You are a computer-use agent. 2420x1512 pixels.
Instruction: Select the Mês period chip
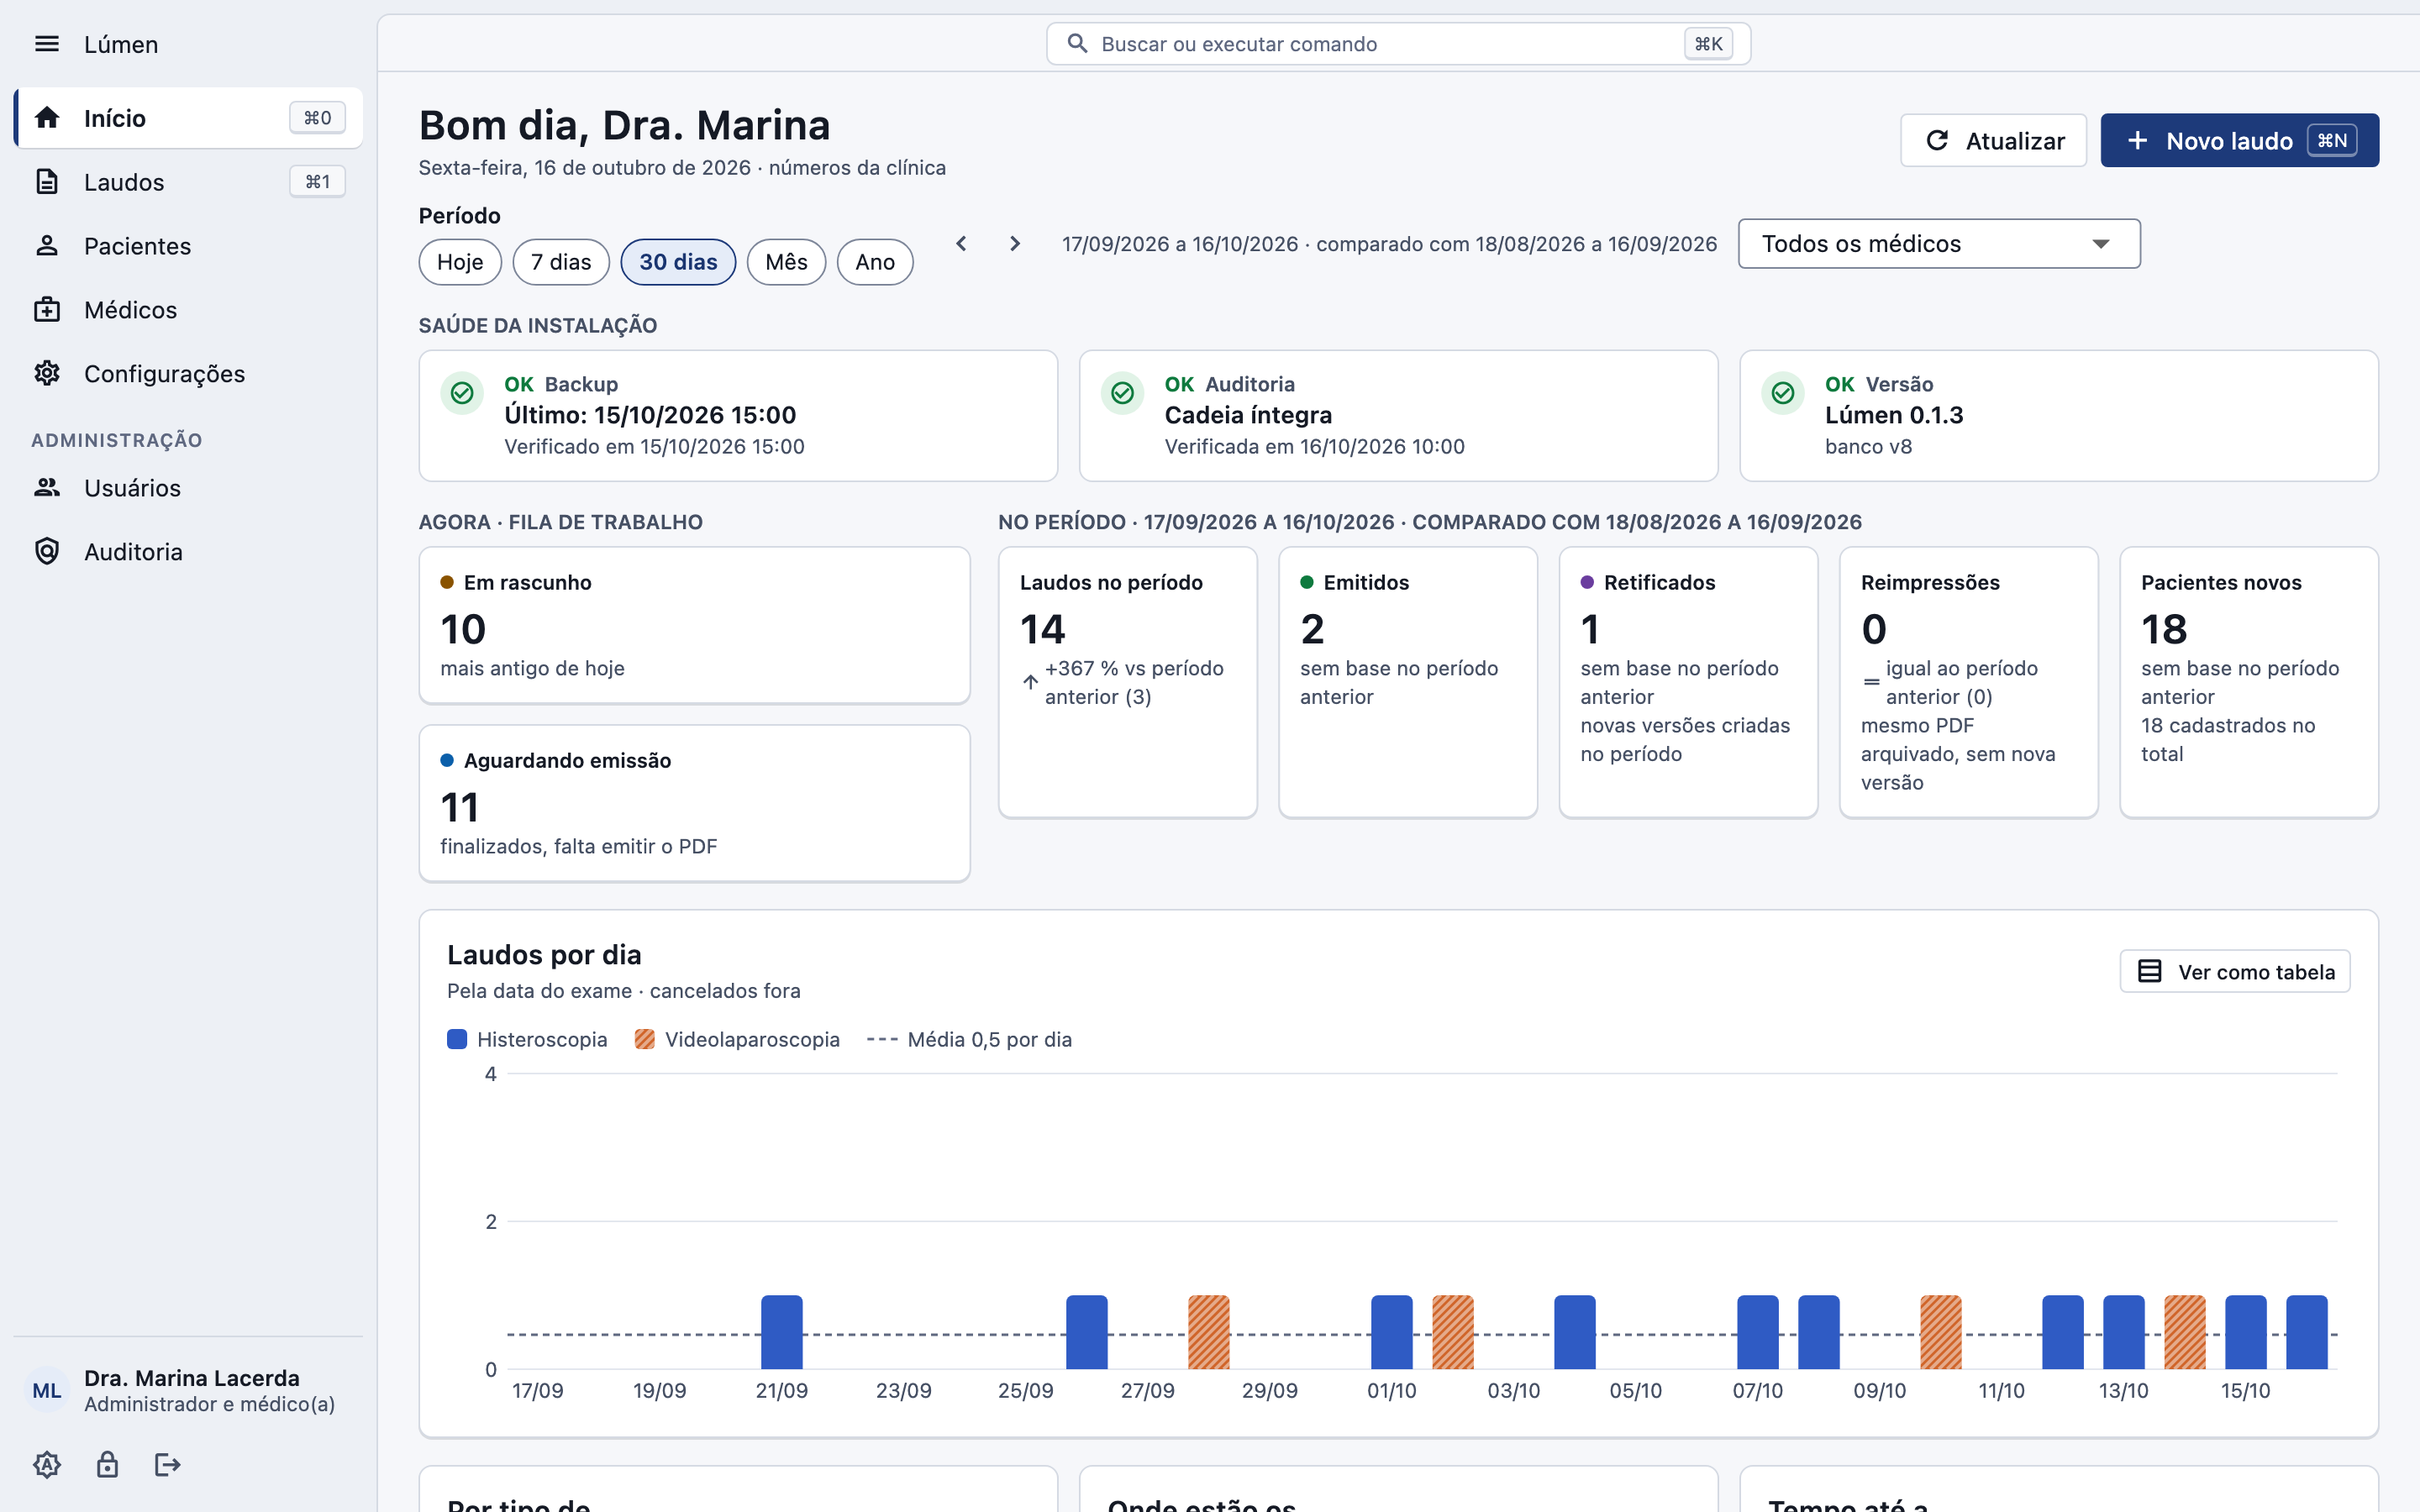(x=786, y=262)
